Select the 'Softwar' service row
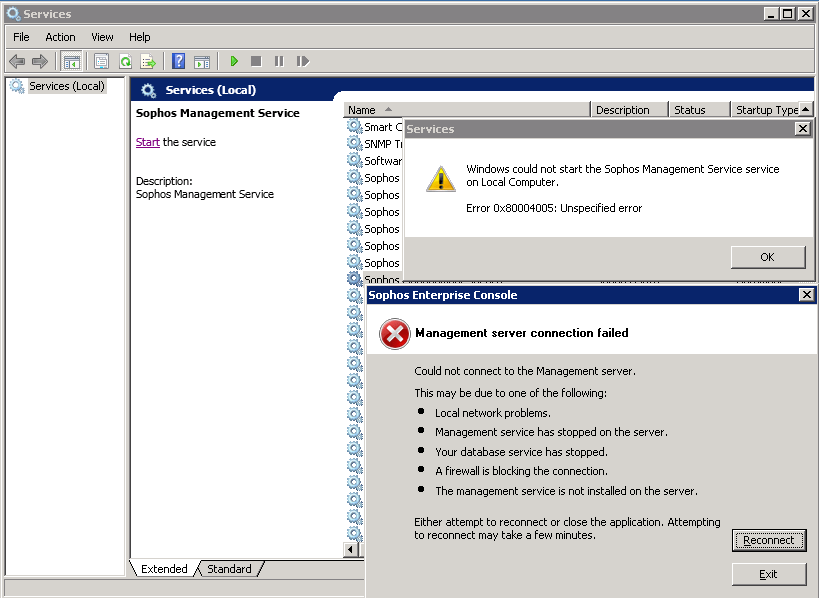 pyautogui.click(x=375, y=161)
